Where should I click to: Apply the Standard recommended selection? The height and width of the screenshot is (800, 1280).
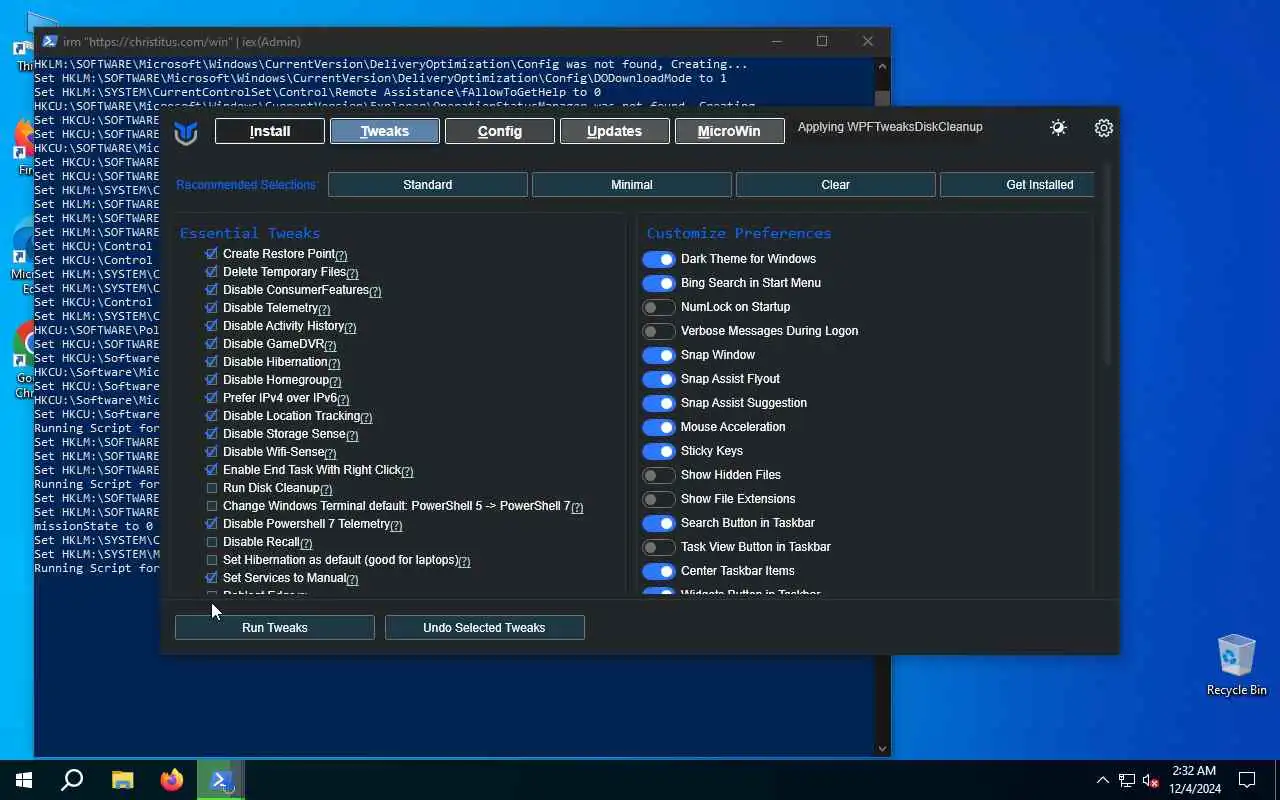point(428,185)
